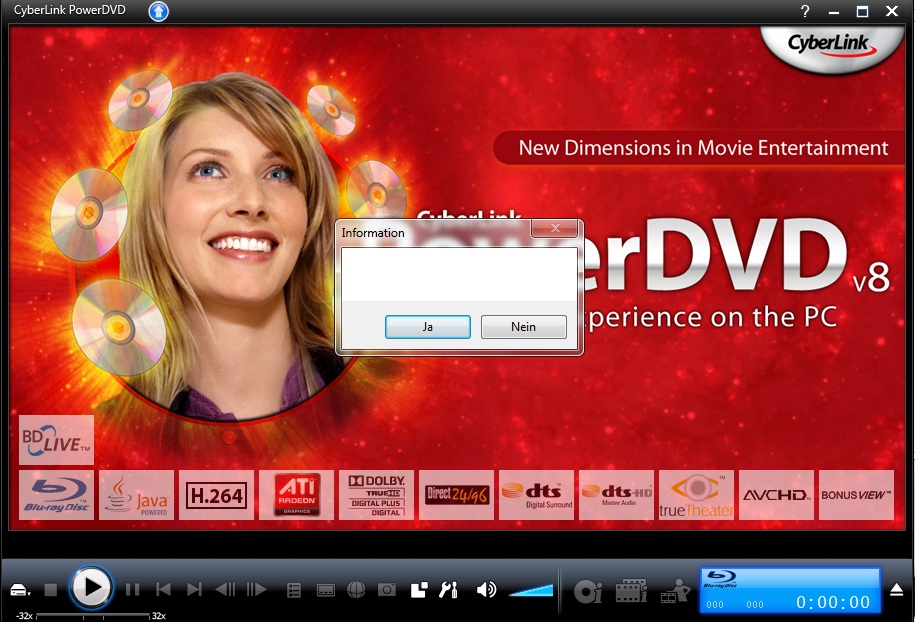Open the select source drive menu
915x622 pixels.
click(x=20, y=590)
